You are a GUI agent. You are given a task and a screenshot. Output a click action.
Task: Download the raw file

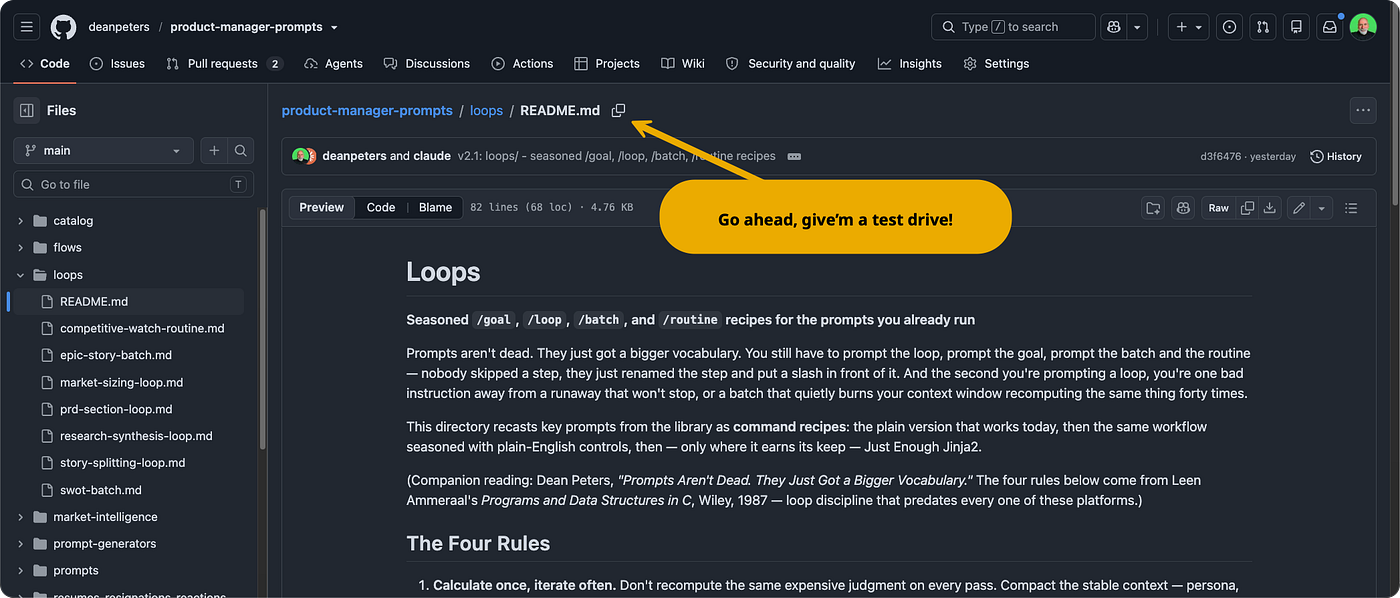point(1269,208)
